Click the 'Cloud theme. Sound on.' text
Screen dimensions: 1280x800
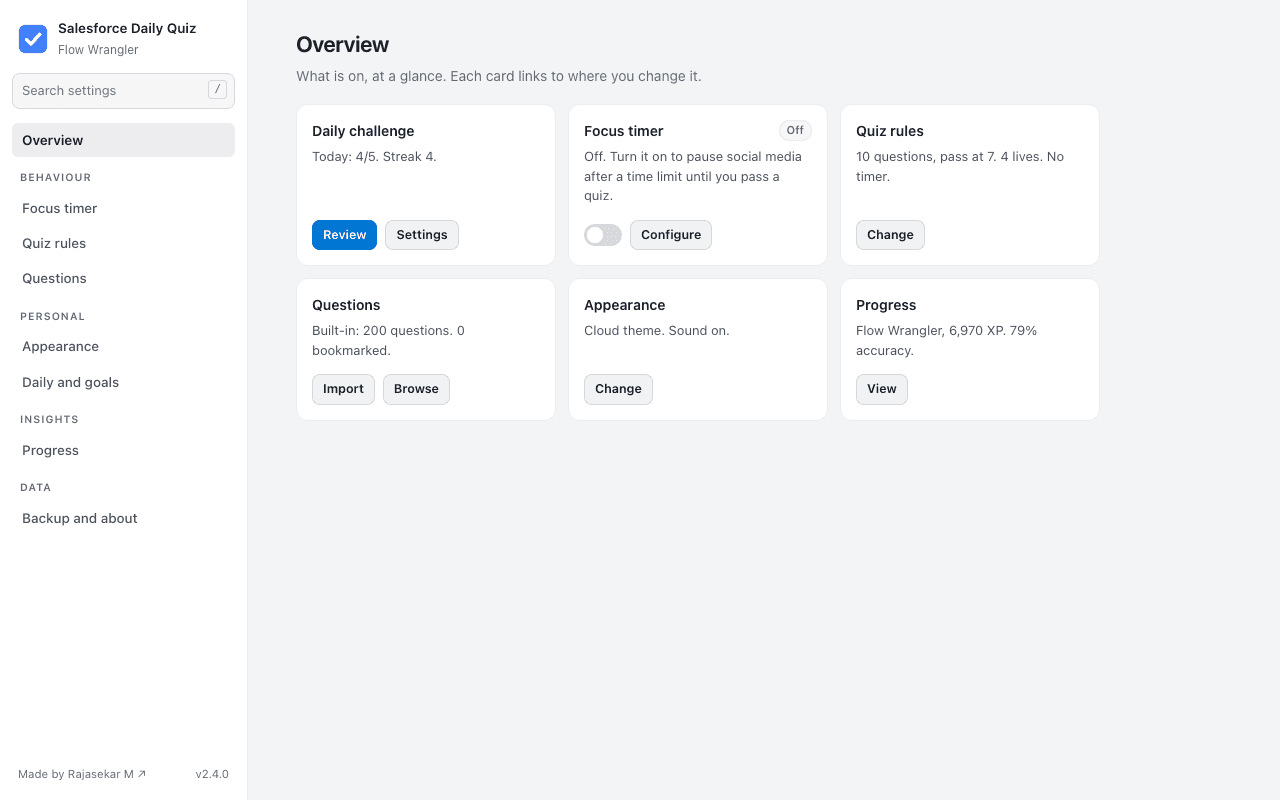click(x=657, y=331)
